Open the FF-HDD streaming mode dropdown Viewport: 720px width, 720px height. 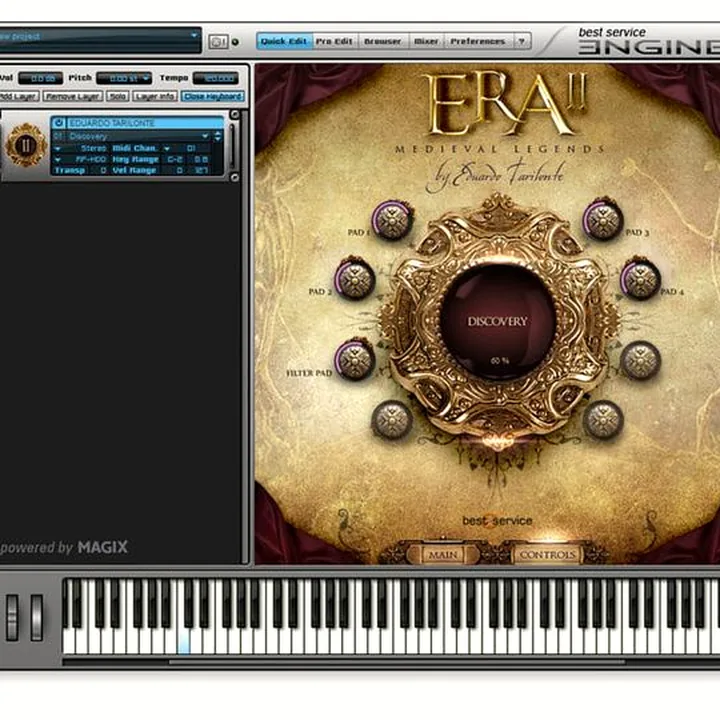58,159
